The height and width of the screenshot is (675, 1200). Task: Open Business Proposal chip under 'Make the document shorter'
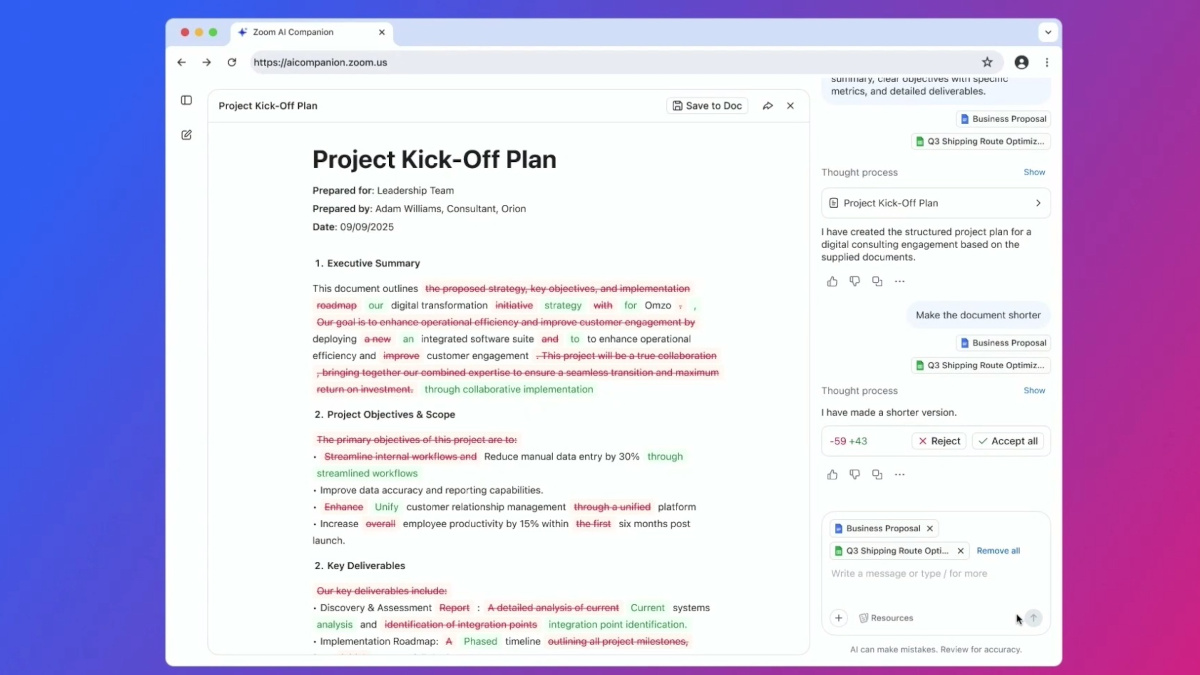pos(1003,343)
